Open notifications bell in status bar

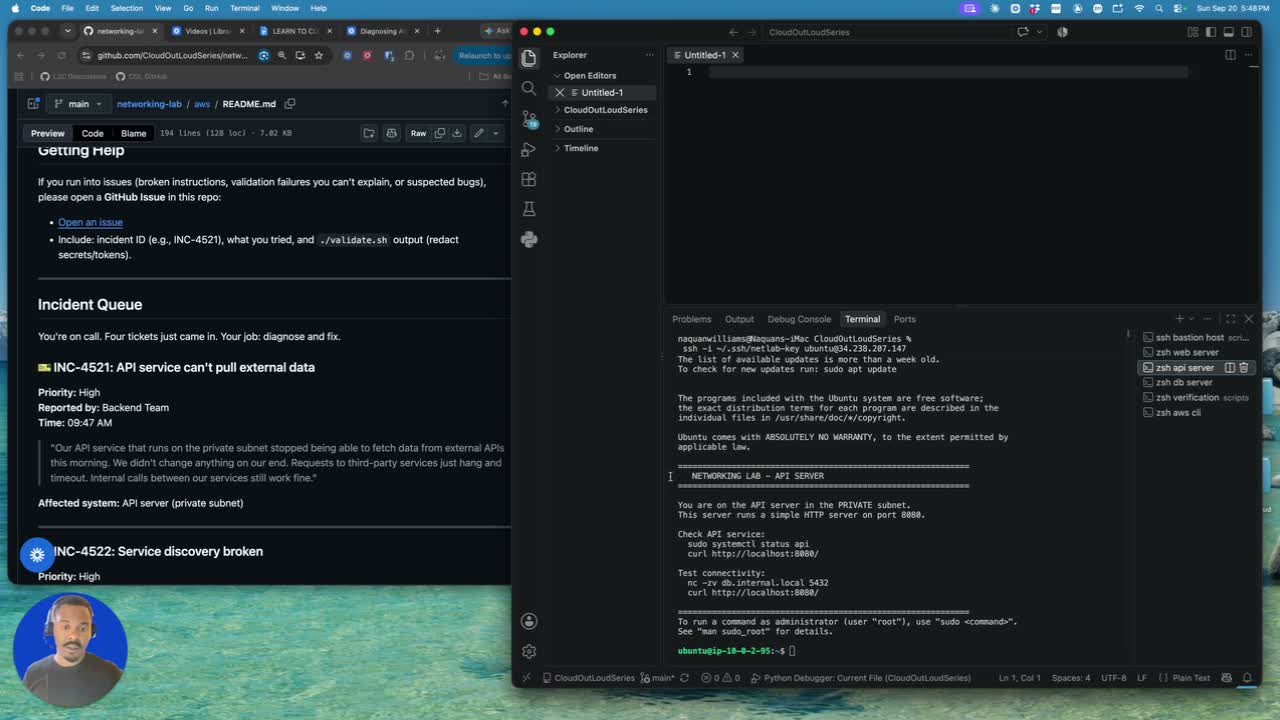[1247, 678]
